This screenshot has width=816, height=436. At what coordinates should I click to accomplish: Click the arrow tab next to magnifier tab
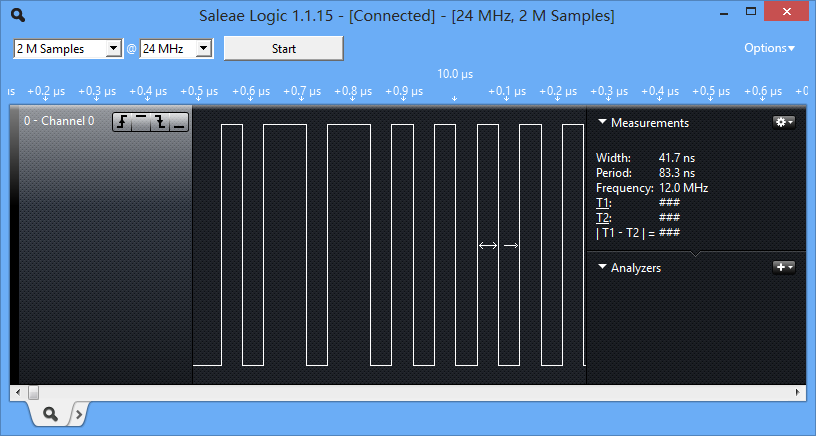tap(79, 414)
